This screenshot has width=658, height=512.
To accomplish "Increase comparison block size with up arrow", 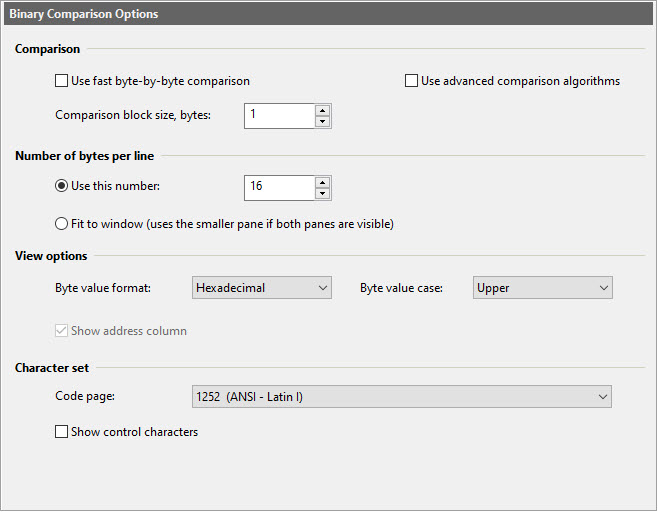I will tap(322, 109).
